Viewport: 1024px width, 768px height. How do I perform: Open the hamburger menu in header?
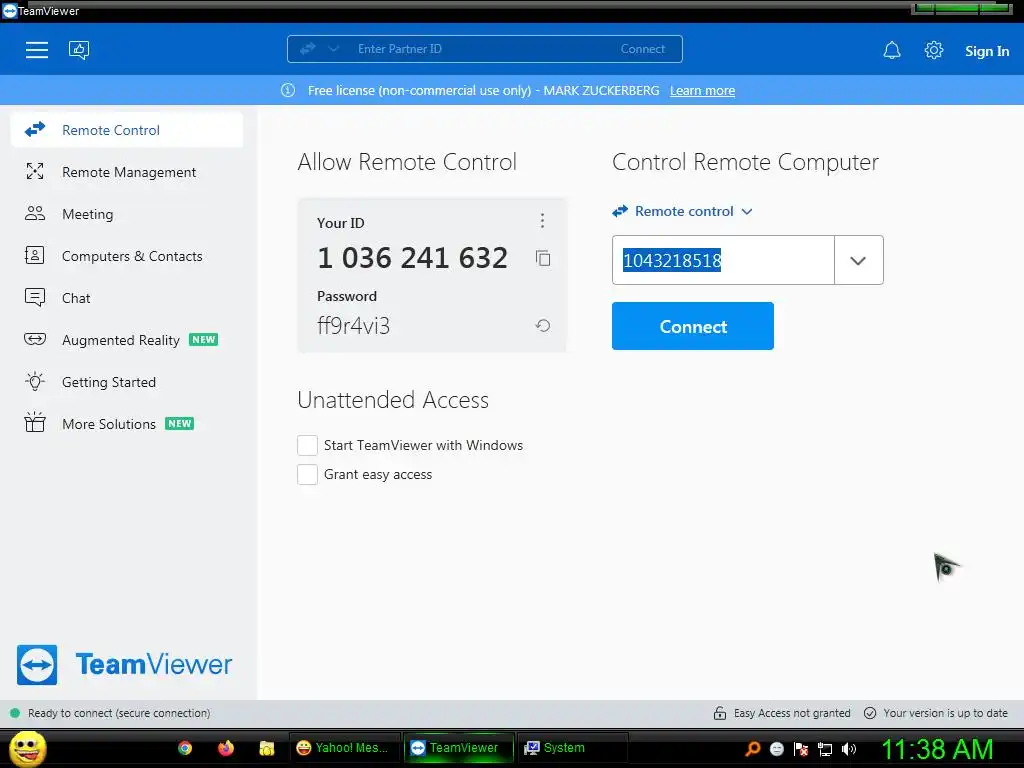pyautogui.click(x=37, y=50)
